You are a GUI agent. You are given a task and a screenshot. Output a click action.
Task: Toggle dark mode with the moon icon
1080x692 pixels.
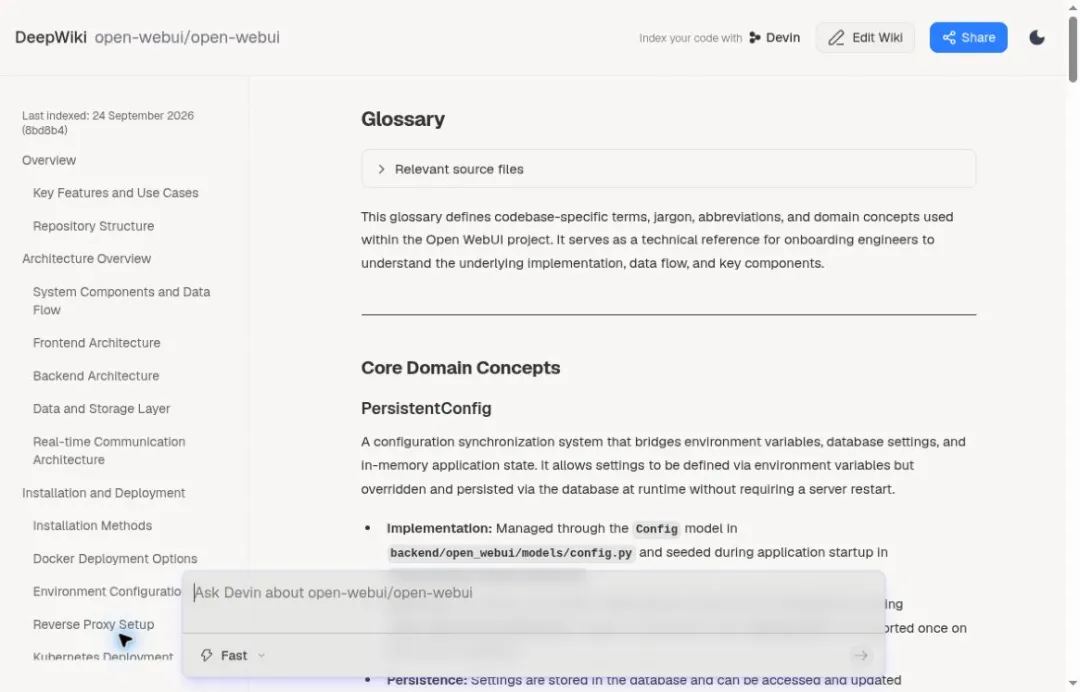(1037, 37)
